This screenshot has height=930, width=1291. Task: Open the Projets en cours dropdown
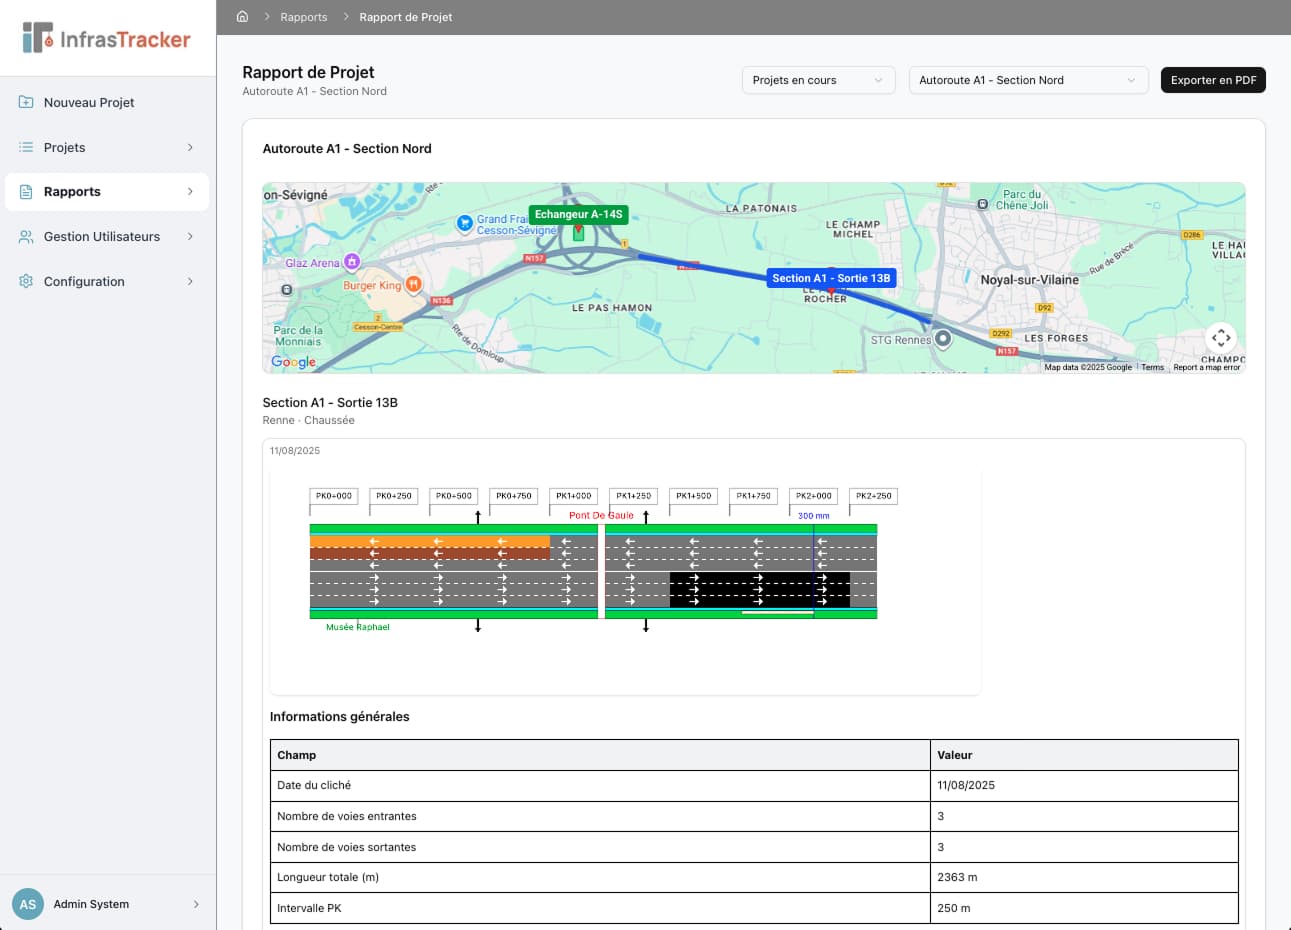(x=818, y=80)
